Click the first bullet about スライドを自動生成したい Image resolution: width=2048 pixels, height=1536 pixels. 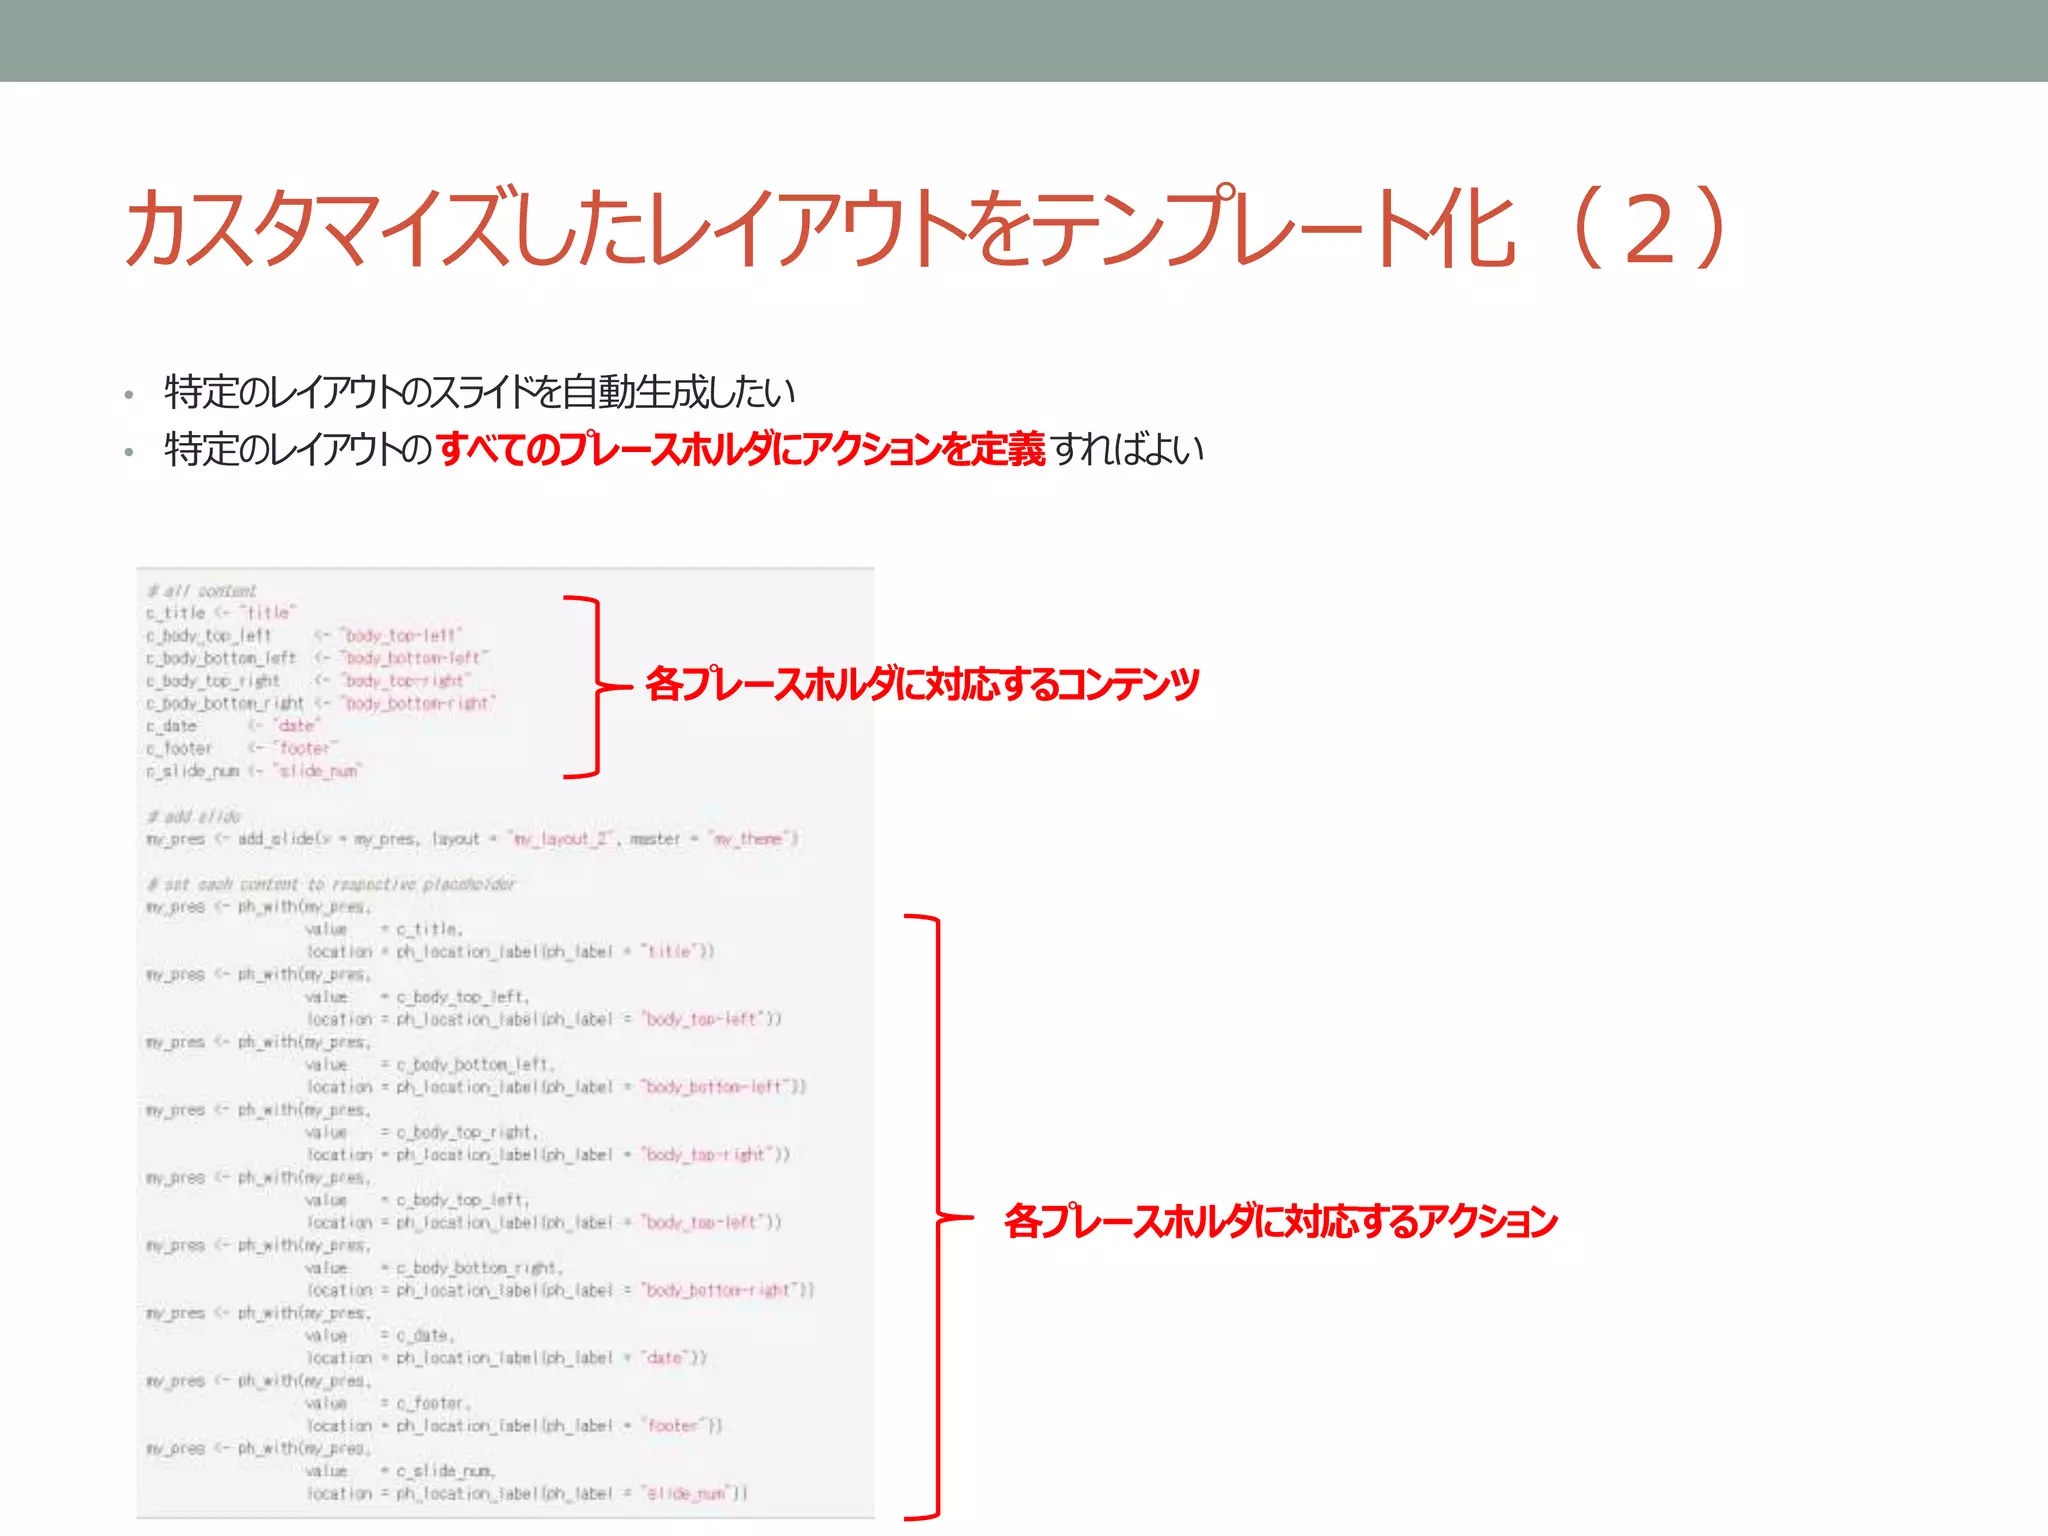480,392
